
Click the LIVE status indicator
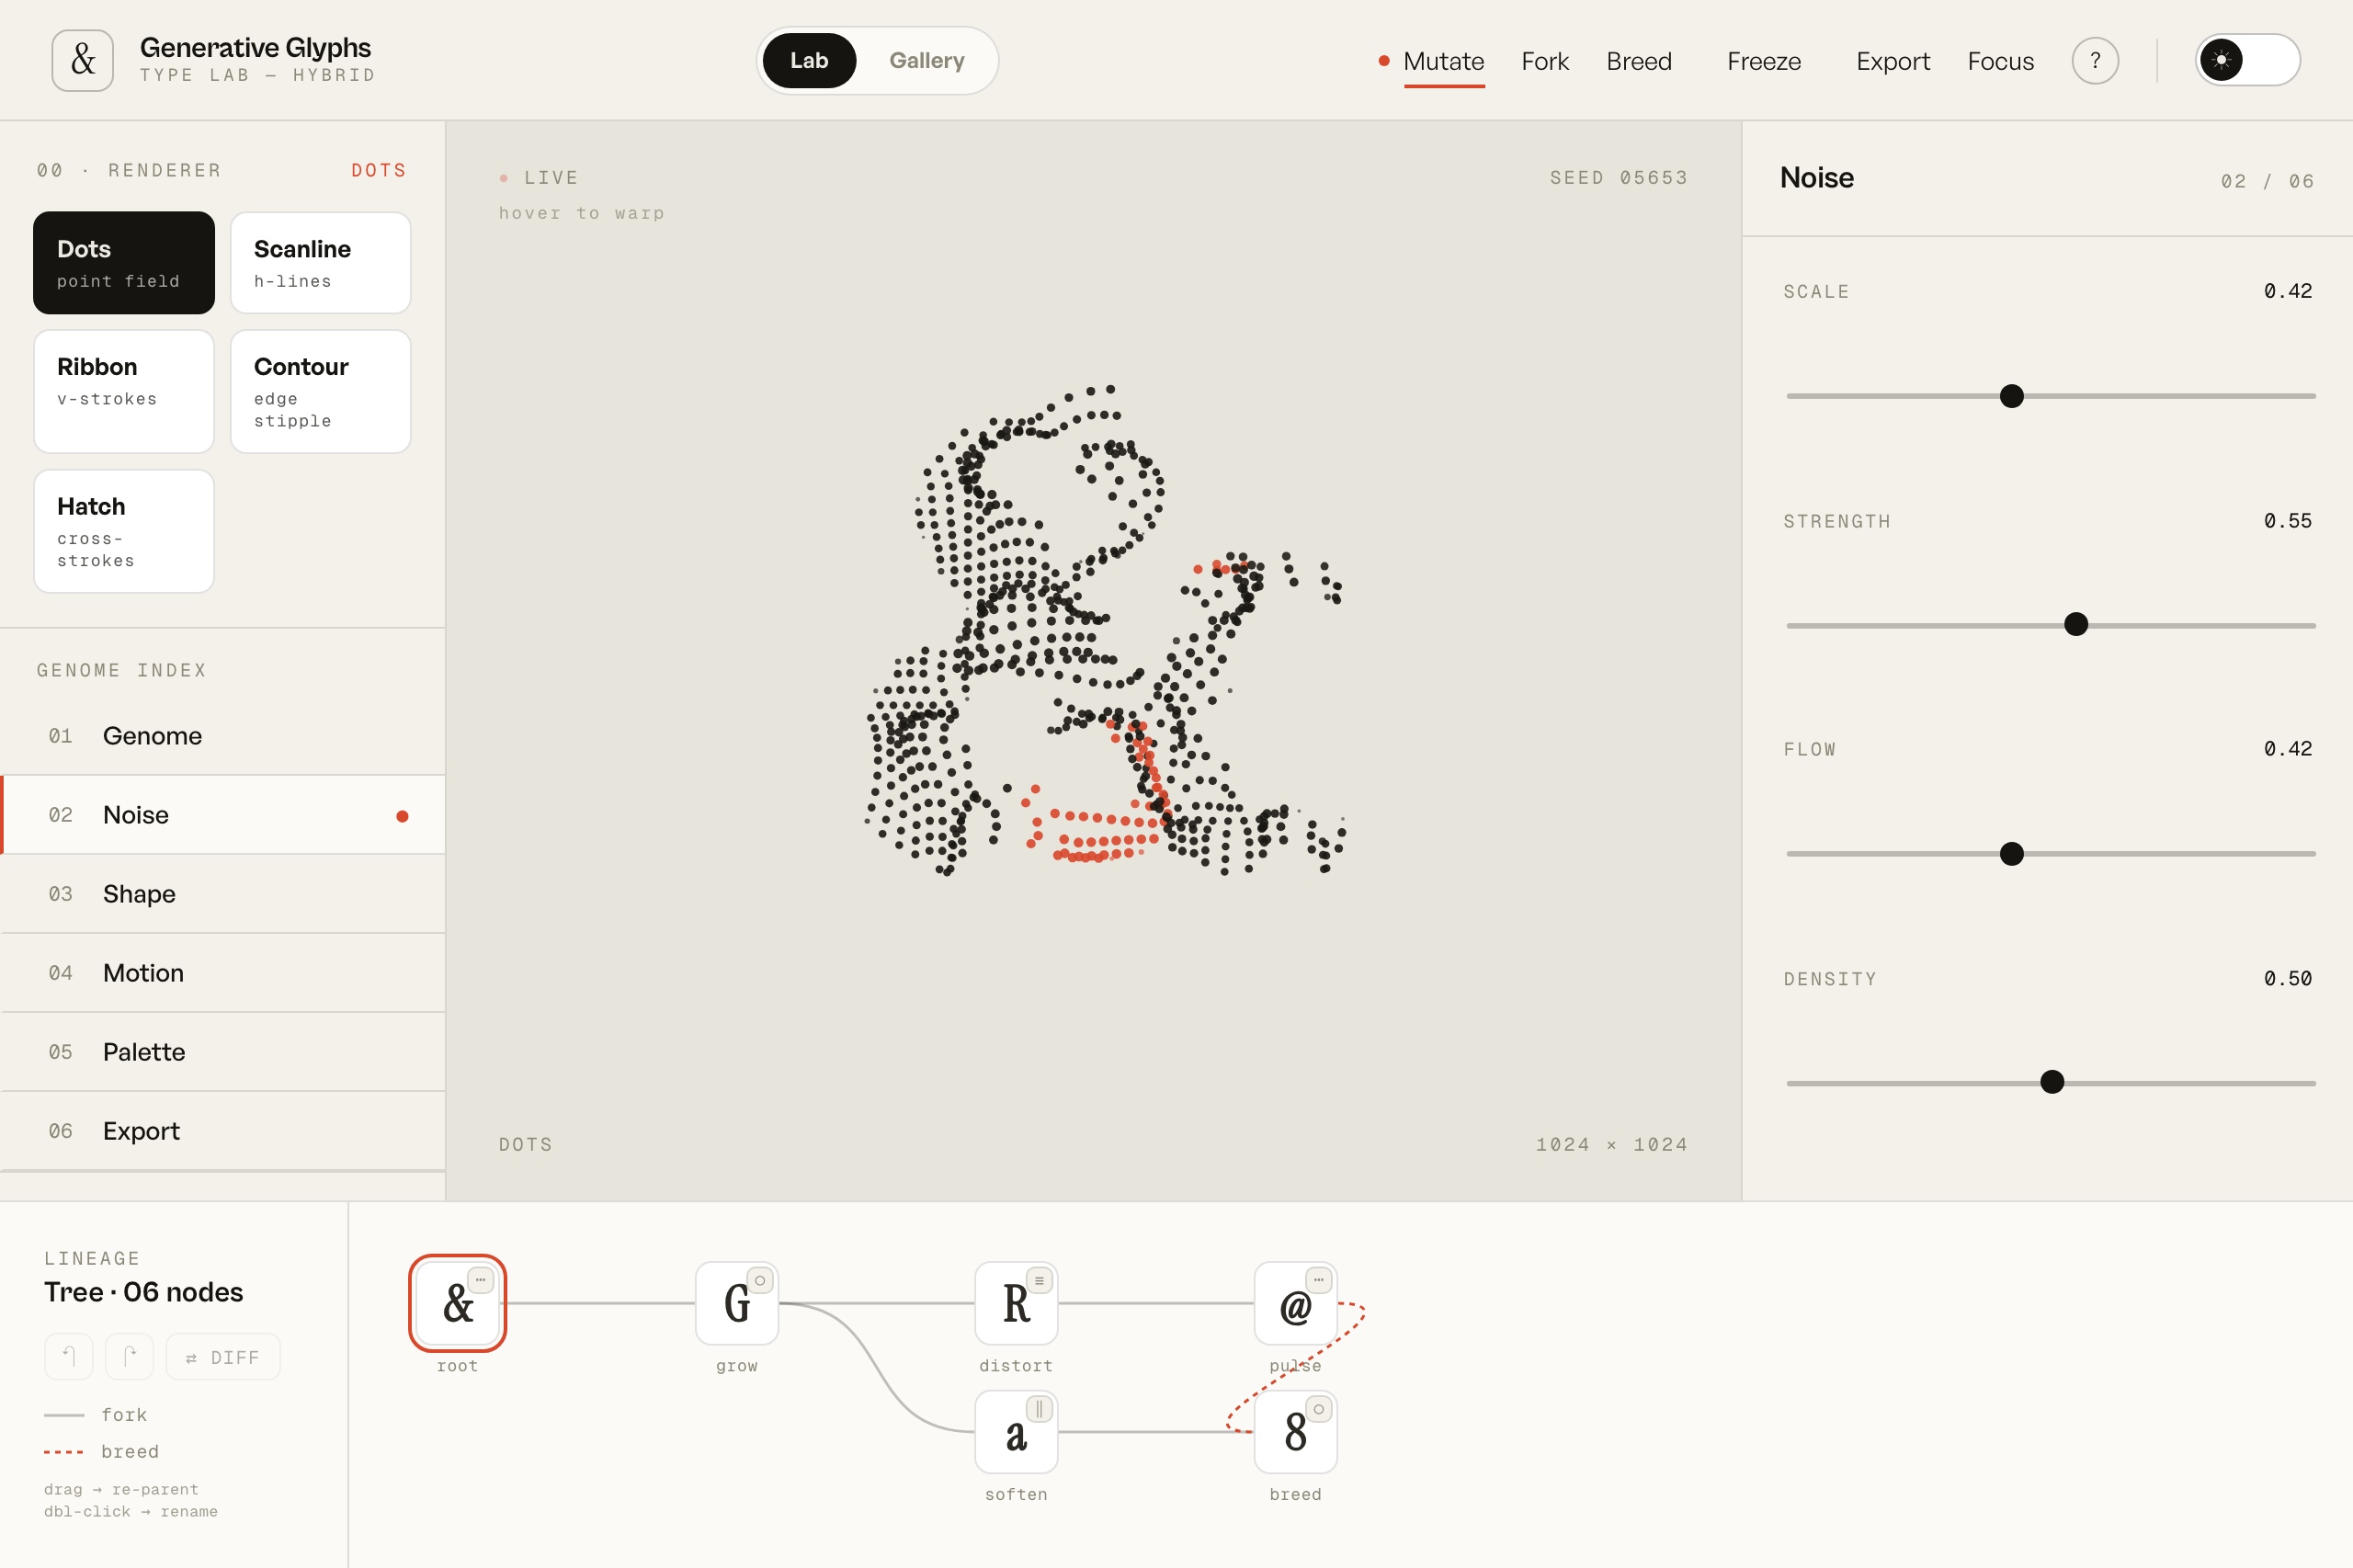click(x=539, y=178)
